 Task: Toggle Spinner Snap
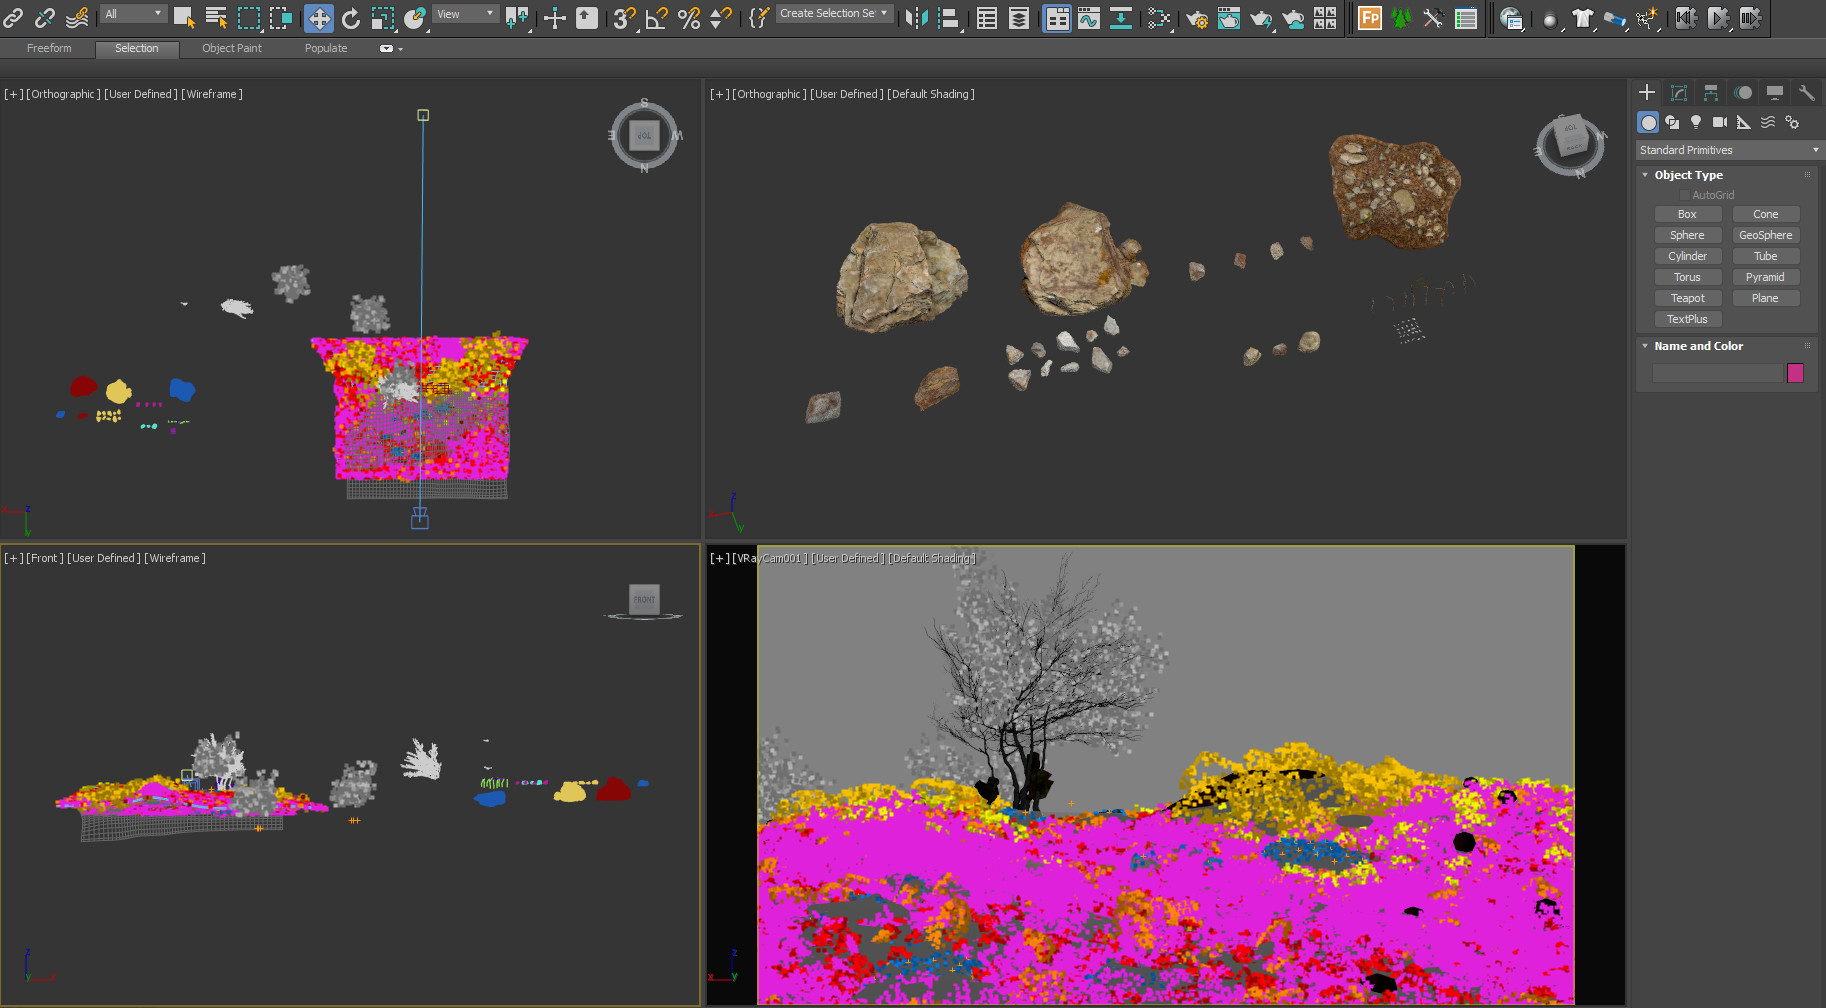(721, 17)
